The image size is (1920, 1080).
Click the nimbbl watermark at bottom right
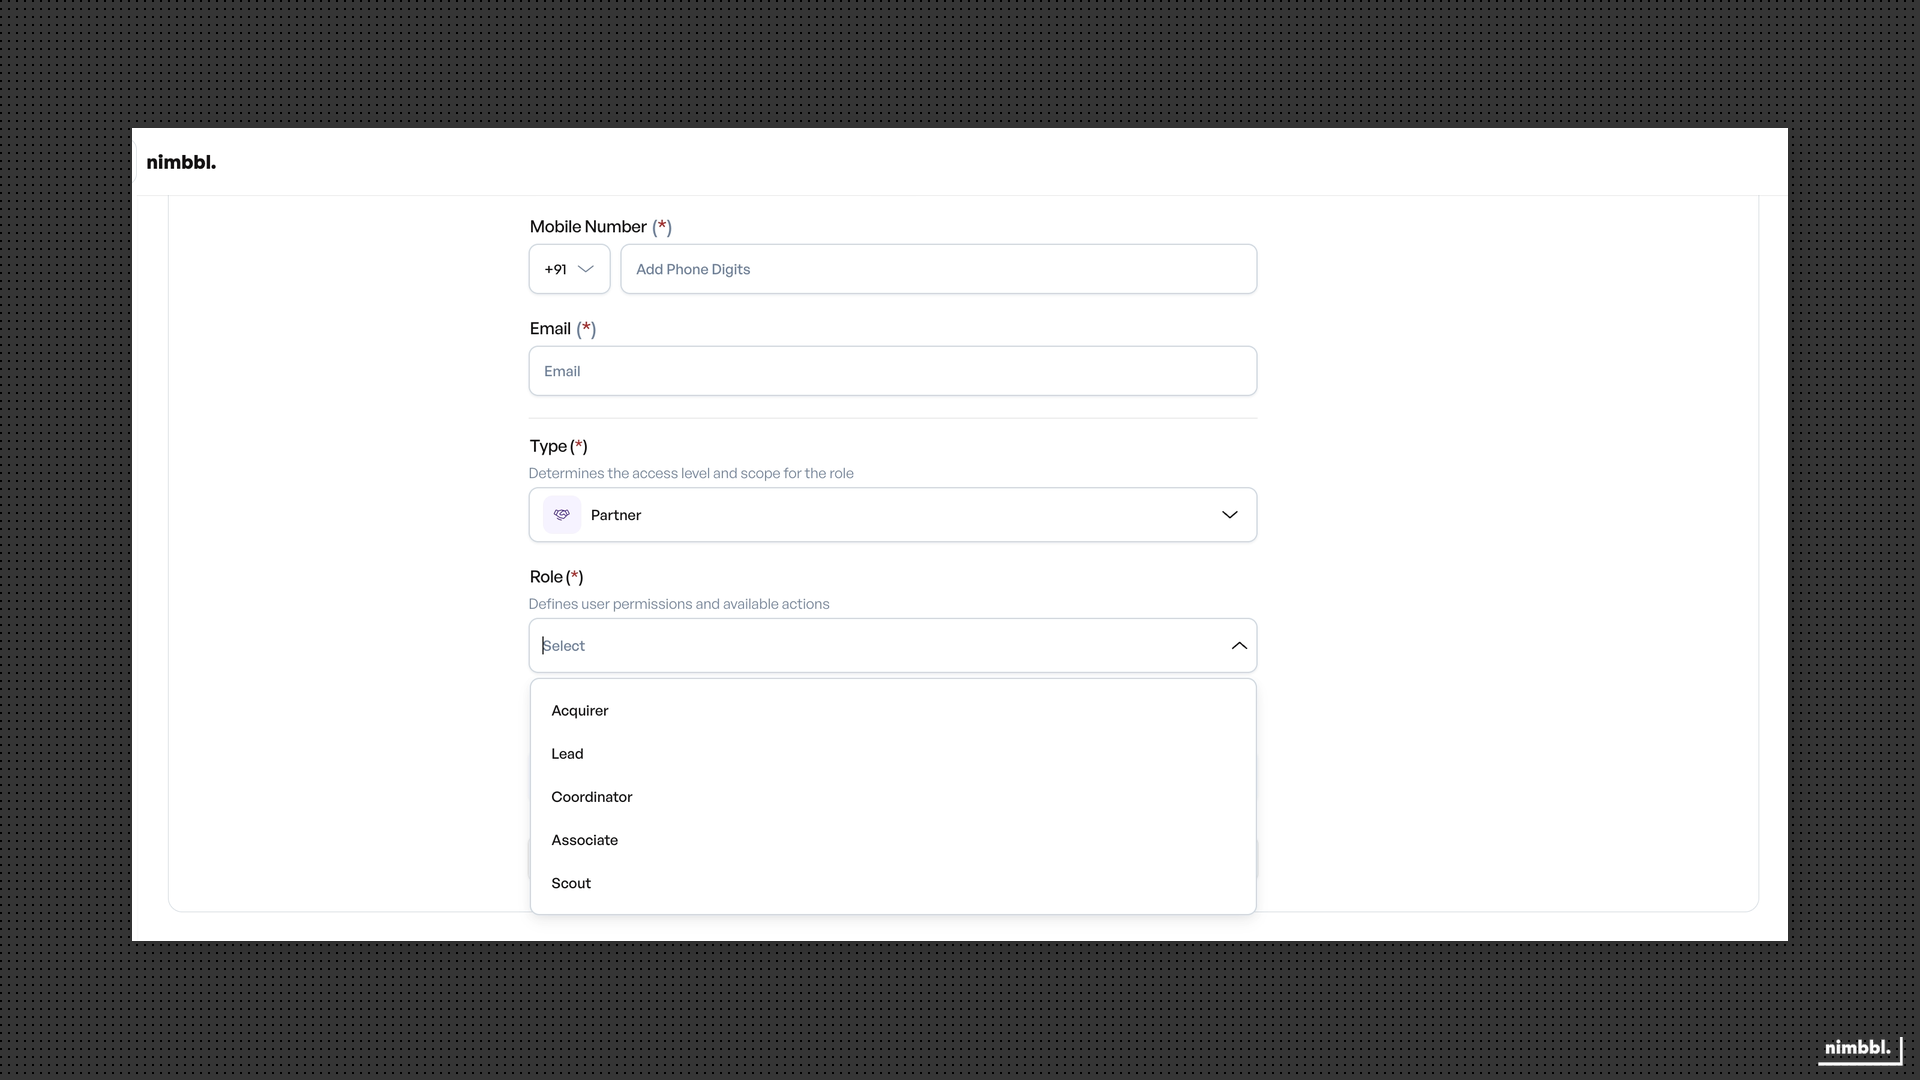coord(1858,1049)
